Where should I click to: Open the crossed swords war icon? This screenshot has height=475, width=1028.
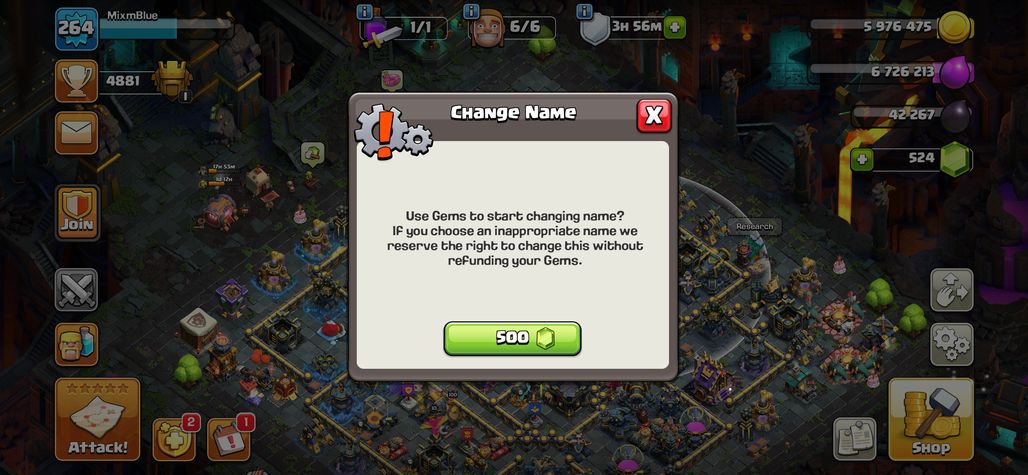pos(76,290)
